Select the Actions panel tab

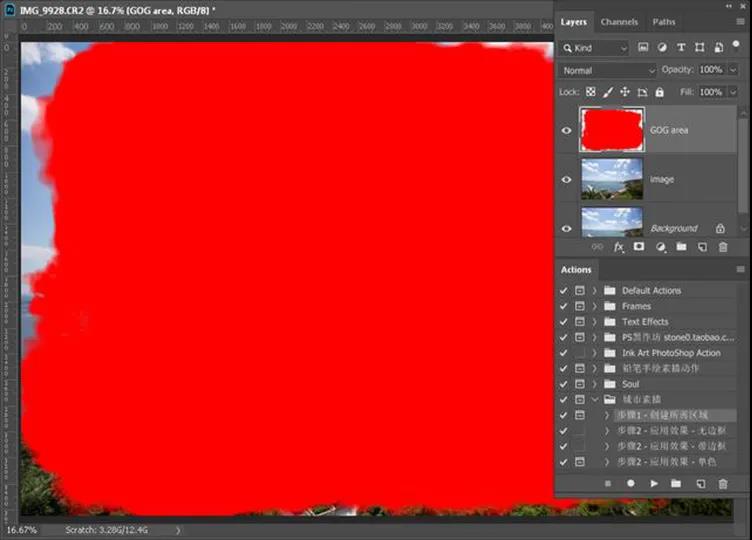pyautogui.click(x=576, y=270)
